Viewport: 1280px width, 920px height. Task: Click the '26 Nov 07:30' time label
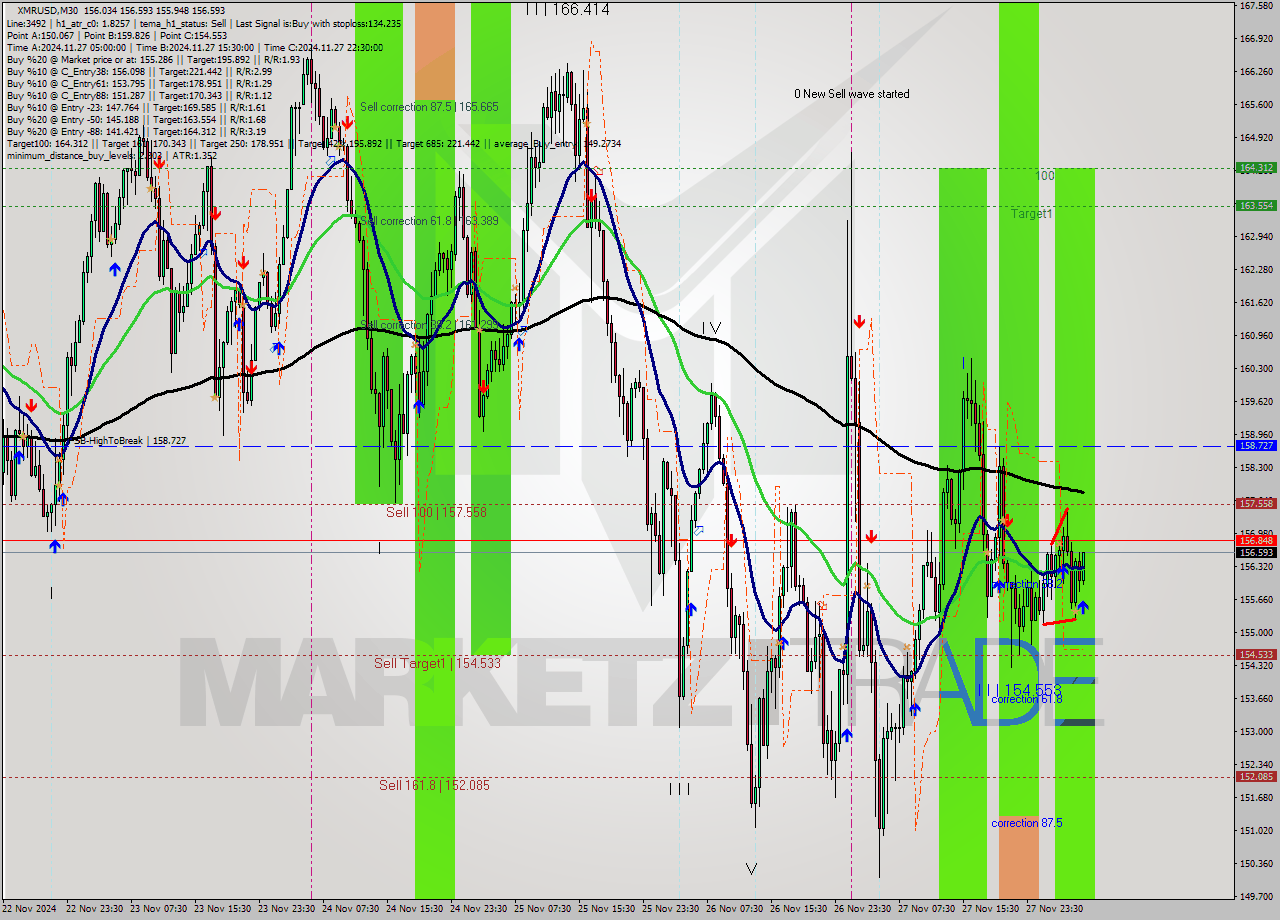click(x=733, y=909)
